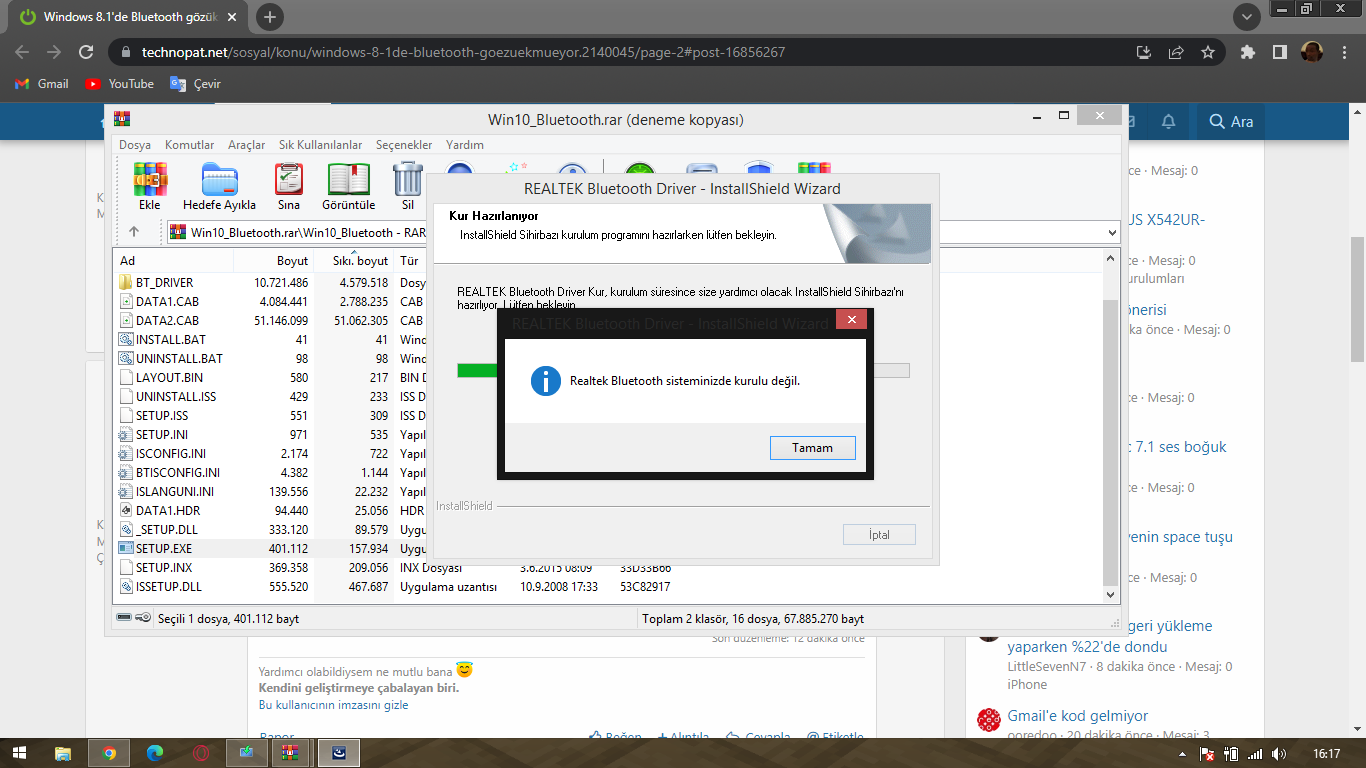Select the BT_DRIVER folder in the archive
This screenshot has width=1366, height=768.
pyautogui.click(x=165, y=283)
